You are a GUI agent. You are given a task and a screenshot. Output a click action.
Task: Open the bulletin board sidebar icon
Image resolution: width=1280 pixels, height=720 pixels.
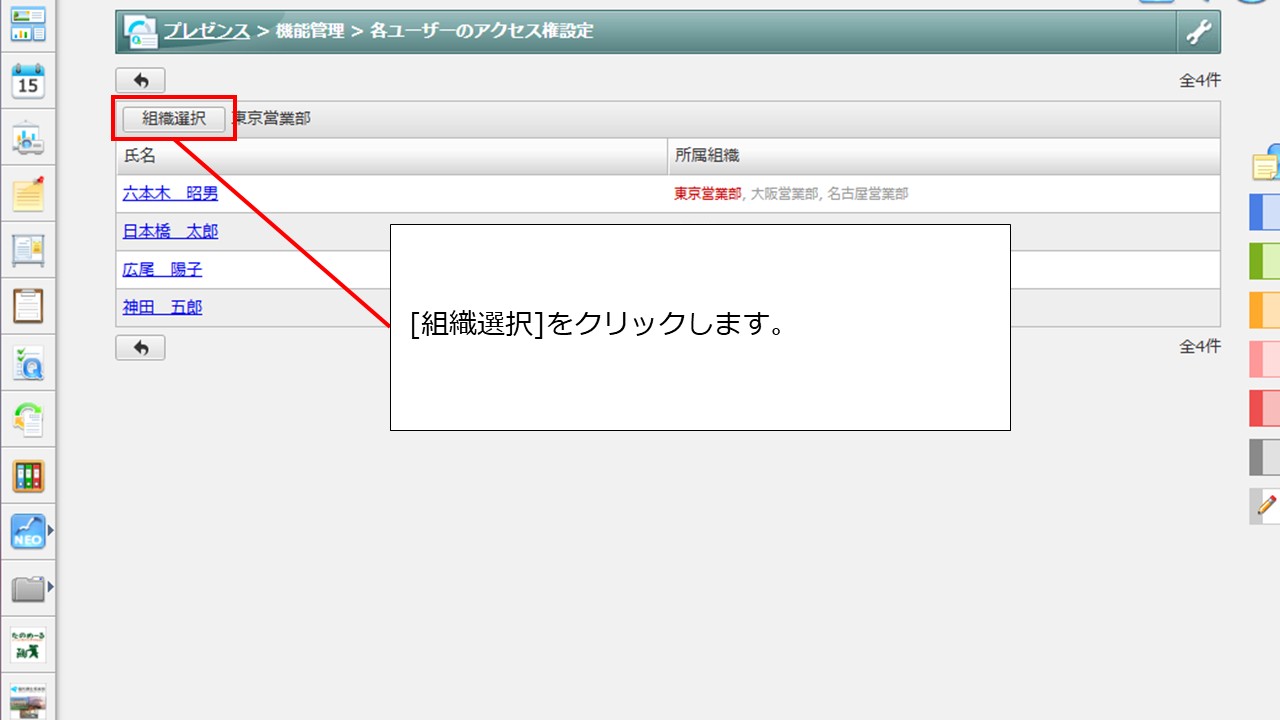point(28,250)
